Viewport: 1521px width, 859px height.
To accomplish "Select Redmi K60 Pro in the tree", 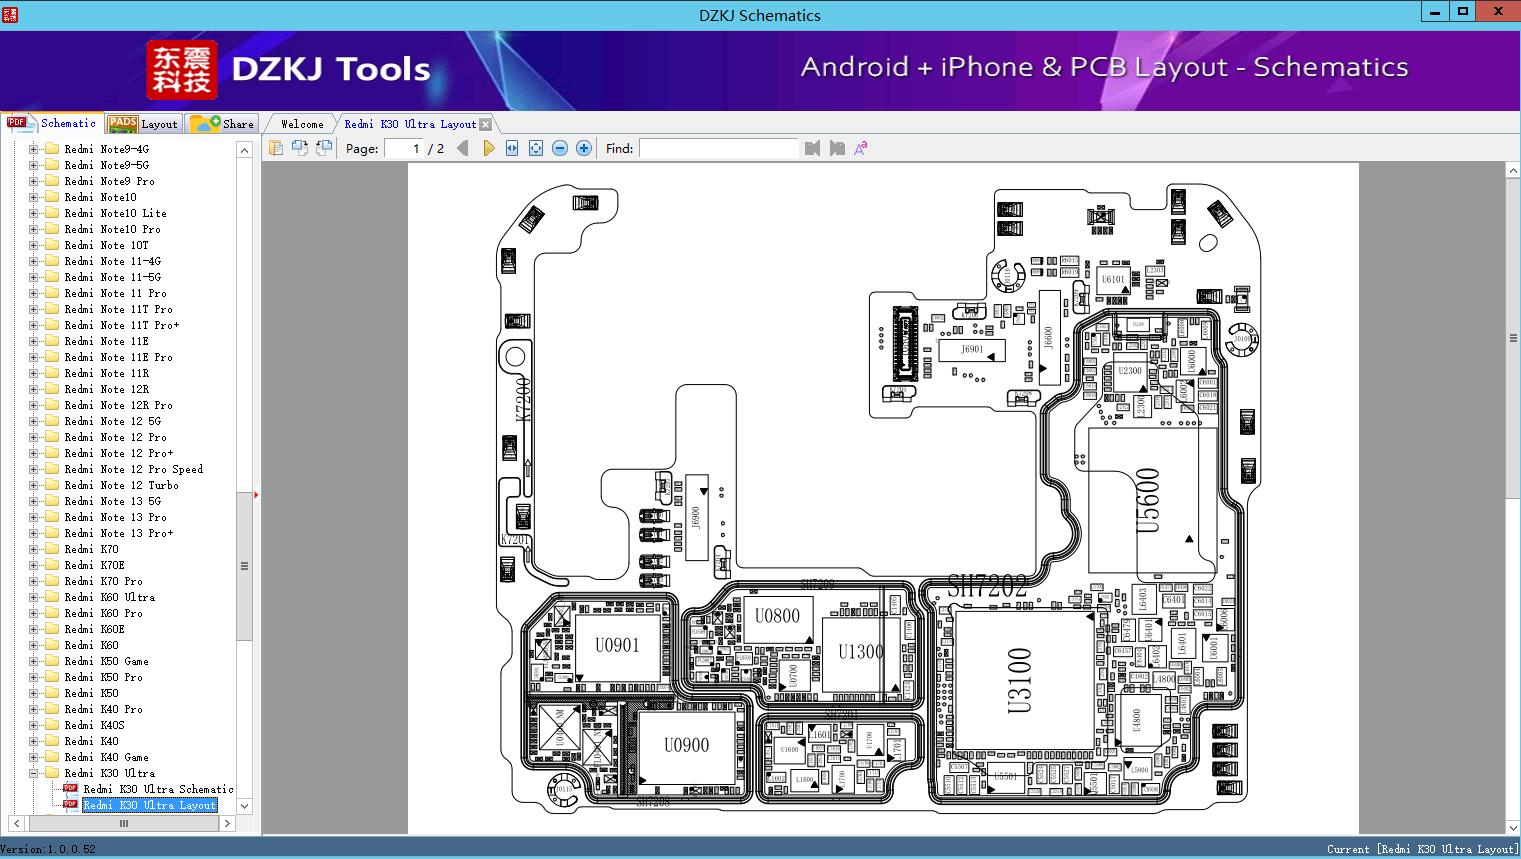I will point(104,613).
